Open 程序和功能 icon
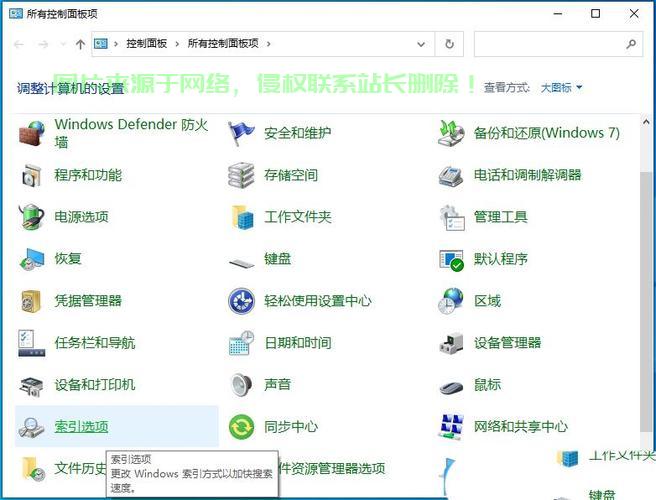Image resolution: width=656 pixels, height=500 pixels. point(32,175)
